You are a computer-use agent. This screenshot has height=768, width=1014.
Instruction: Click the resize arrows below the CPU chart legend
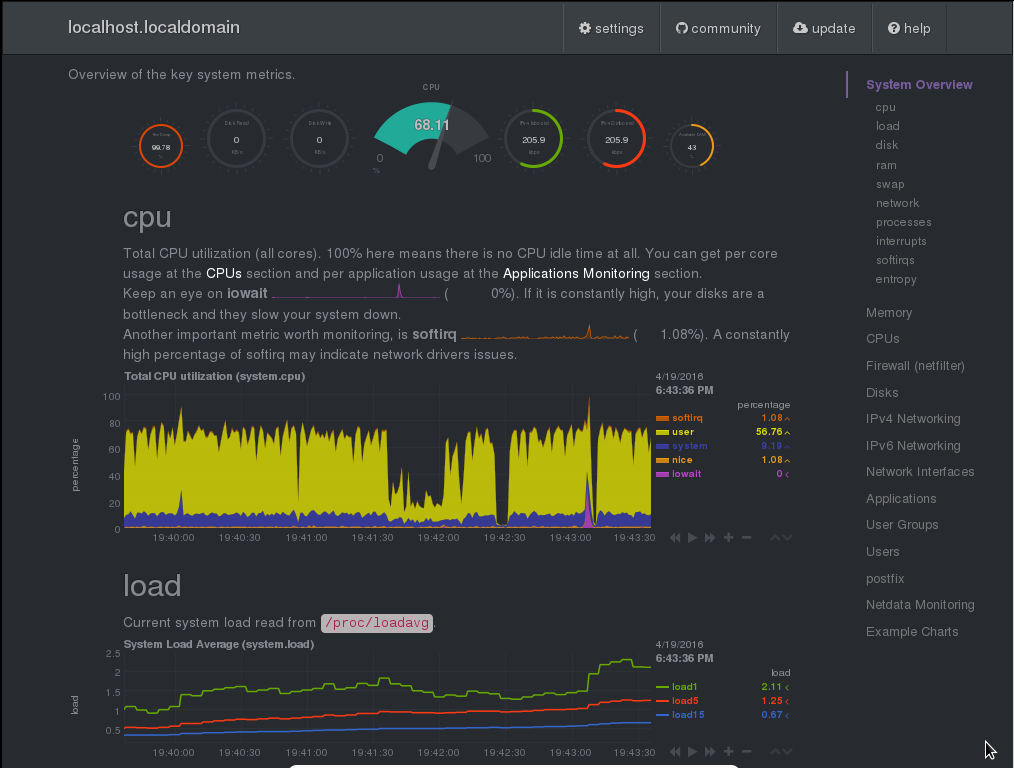pos(780,538)
